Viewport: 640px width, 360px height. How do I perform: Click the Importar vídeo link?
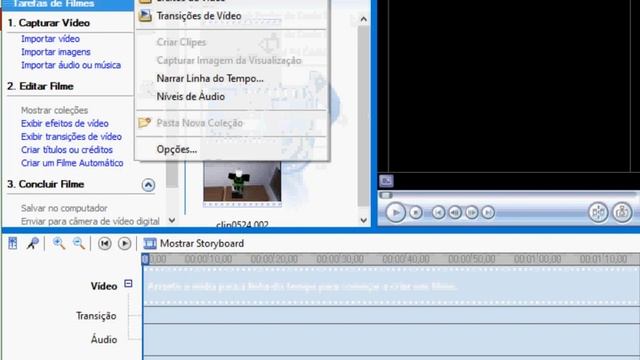50,39
